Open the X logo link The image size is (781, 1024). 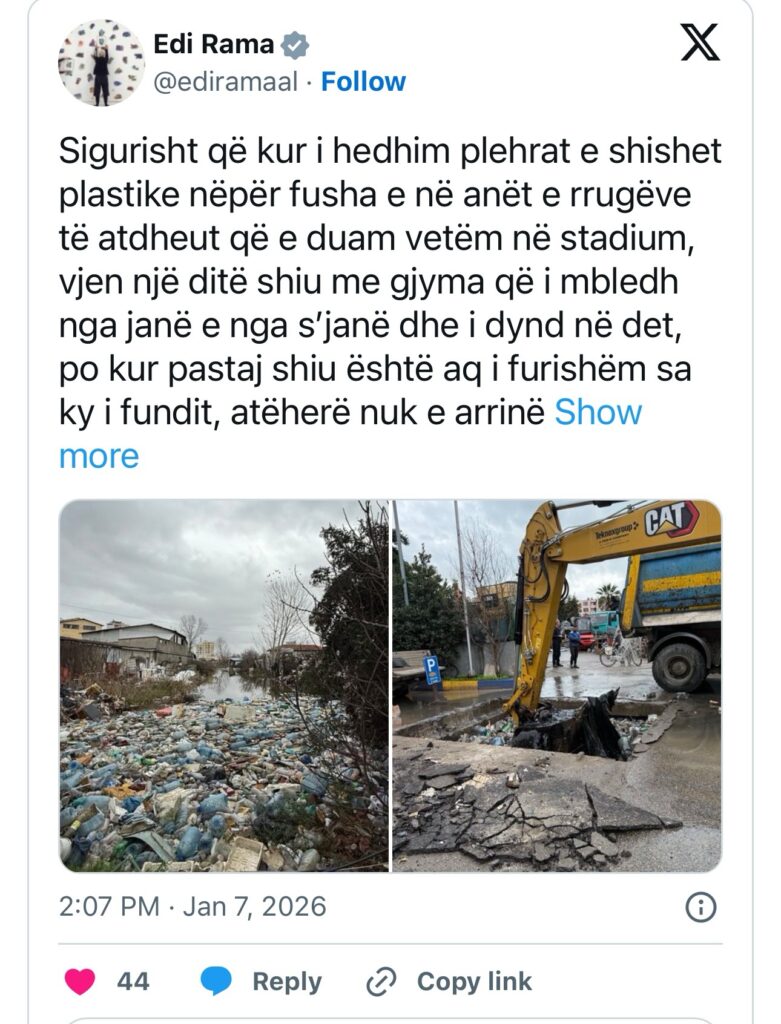[700, 42]
